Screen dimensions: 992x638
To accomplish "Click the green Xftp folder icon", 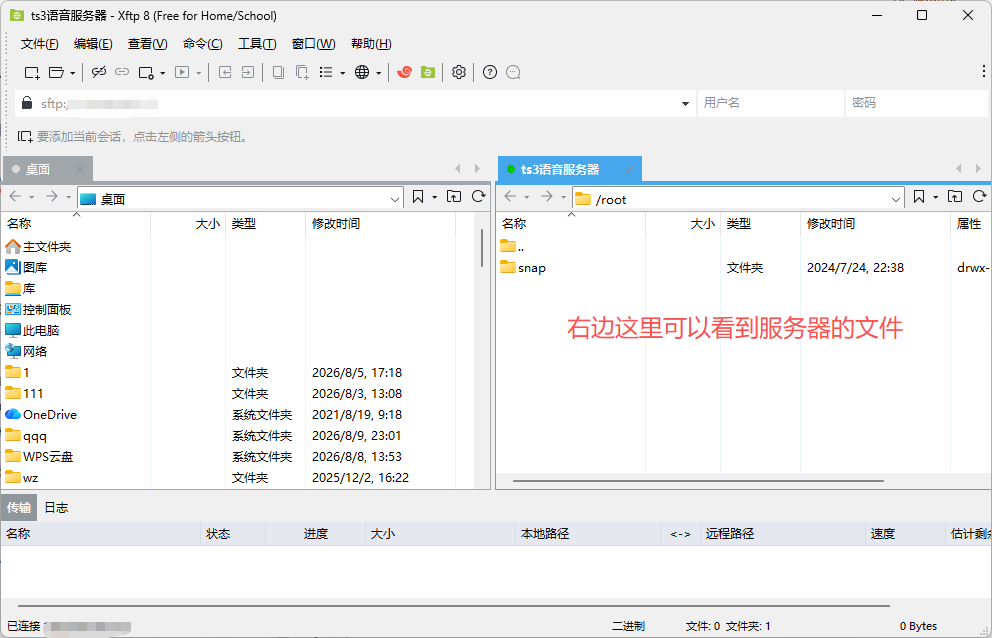I will point(428,72).
